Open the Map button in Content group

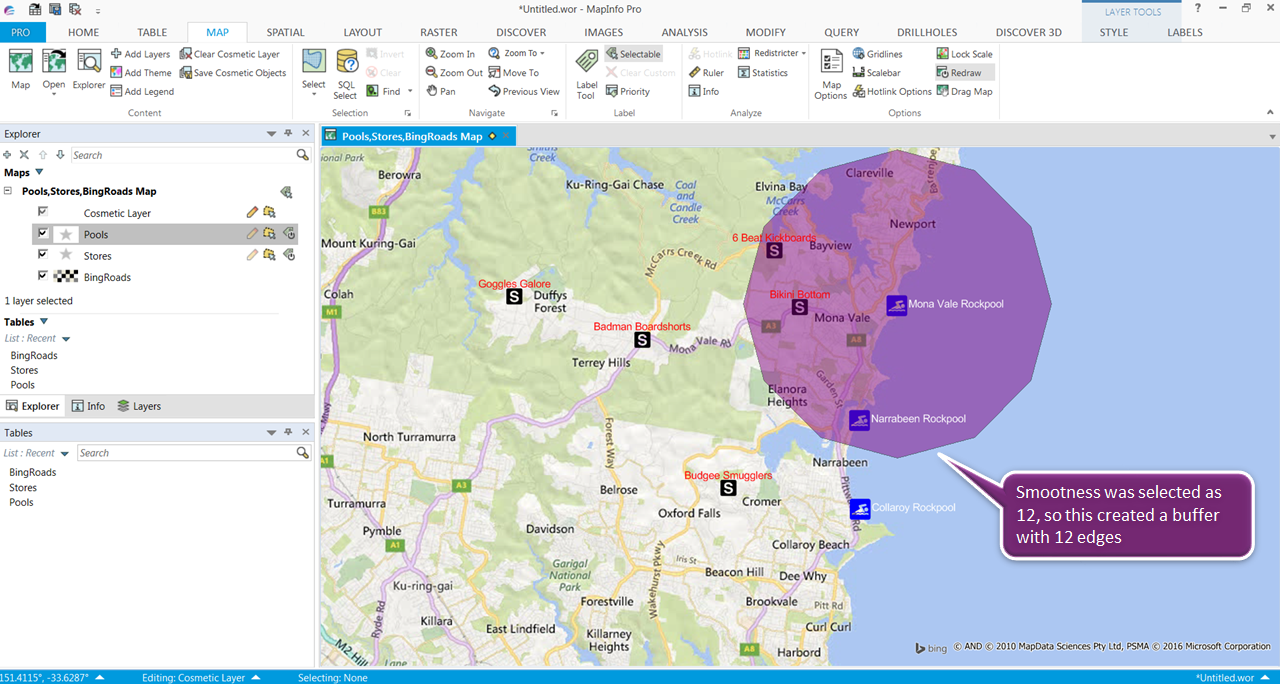click(x=20, y=70)
